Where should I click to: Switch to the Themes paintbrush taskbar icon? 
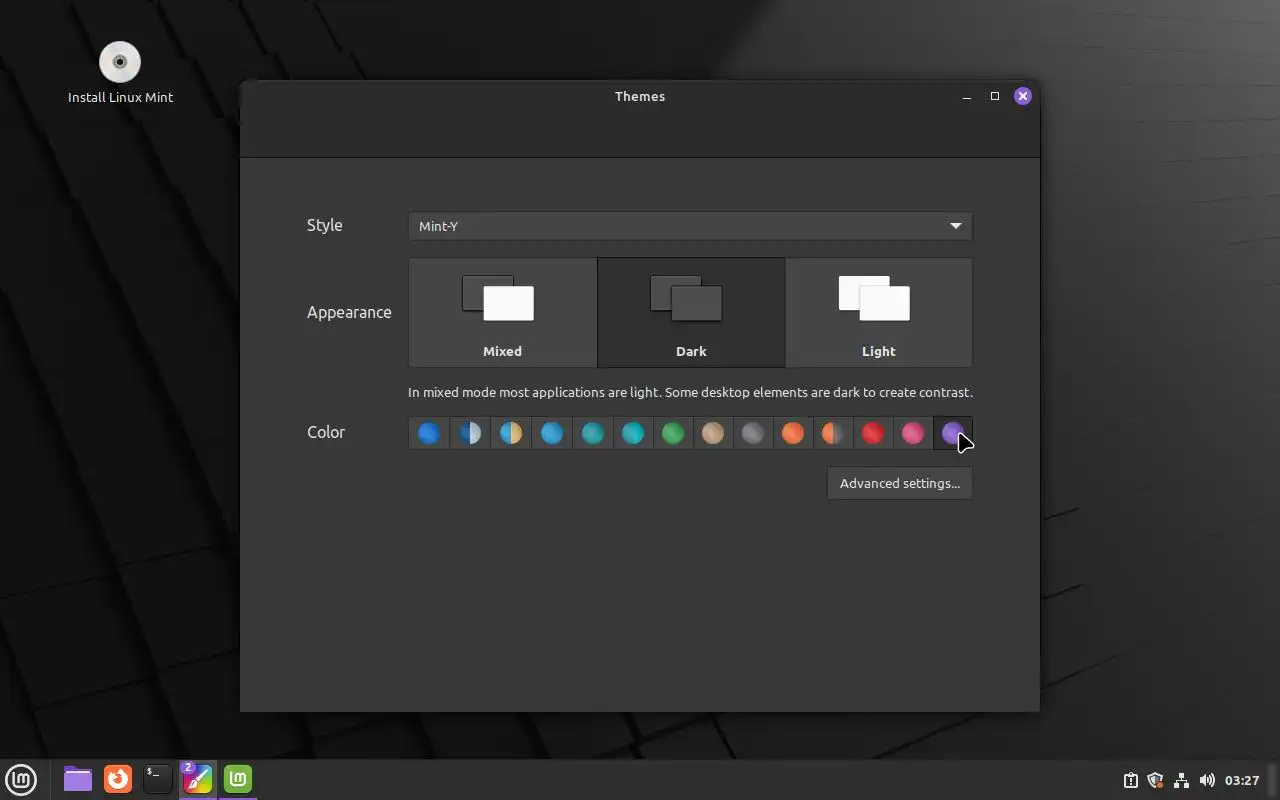coord(198,779)
